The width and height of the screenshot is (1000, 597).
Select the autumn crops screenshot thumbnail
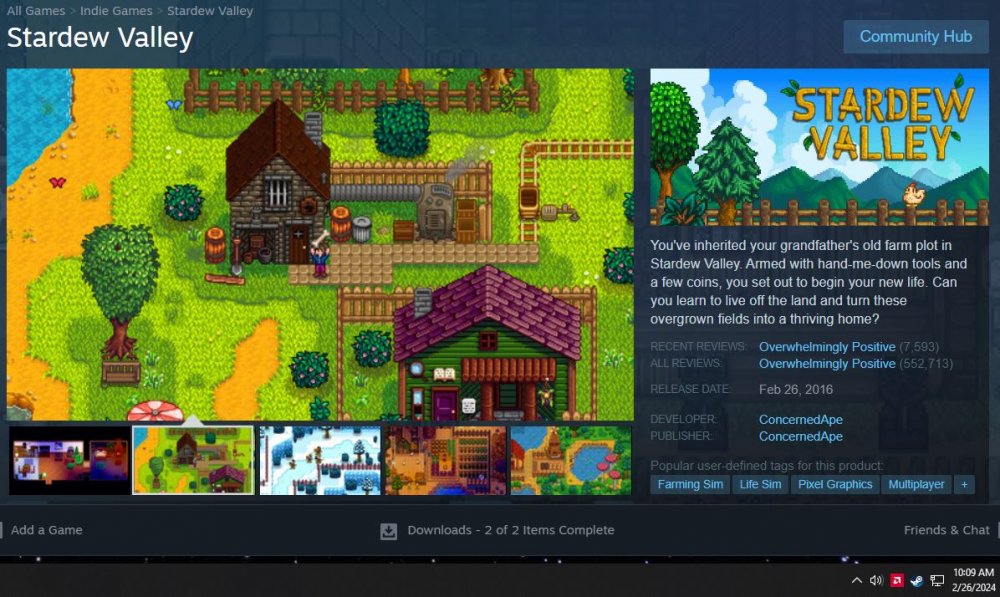point(445,461)
